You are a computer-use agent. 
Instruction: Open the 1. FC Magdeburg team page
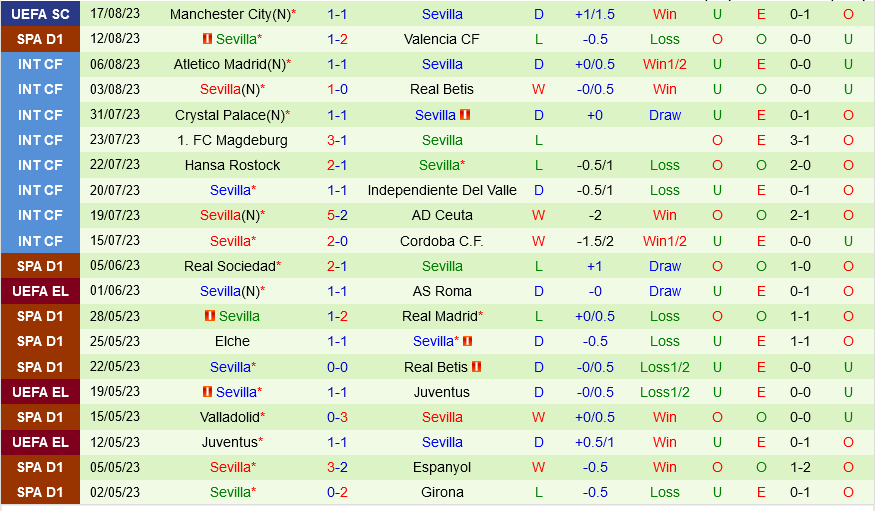(232, 140)
